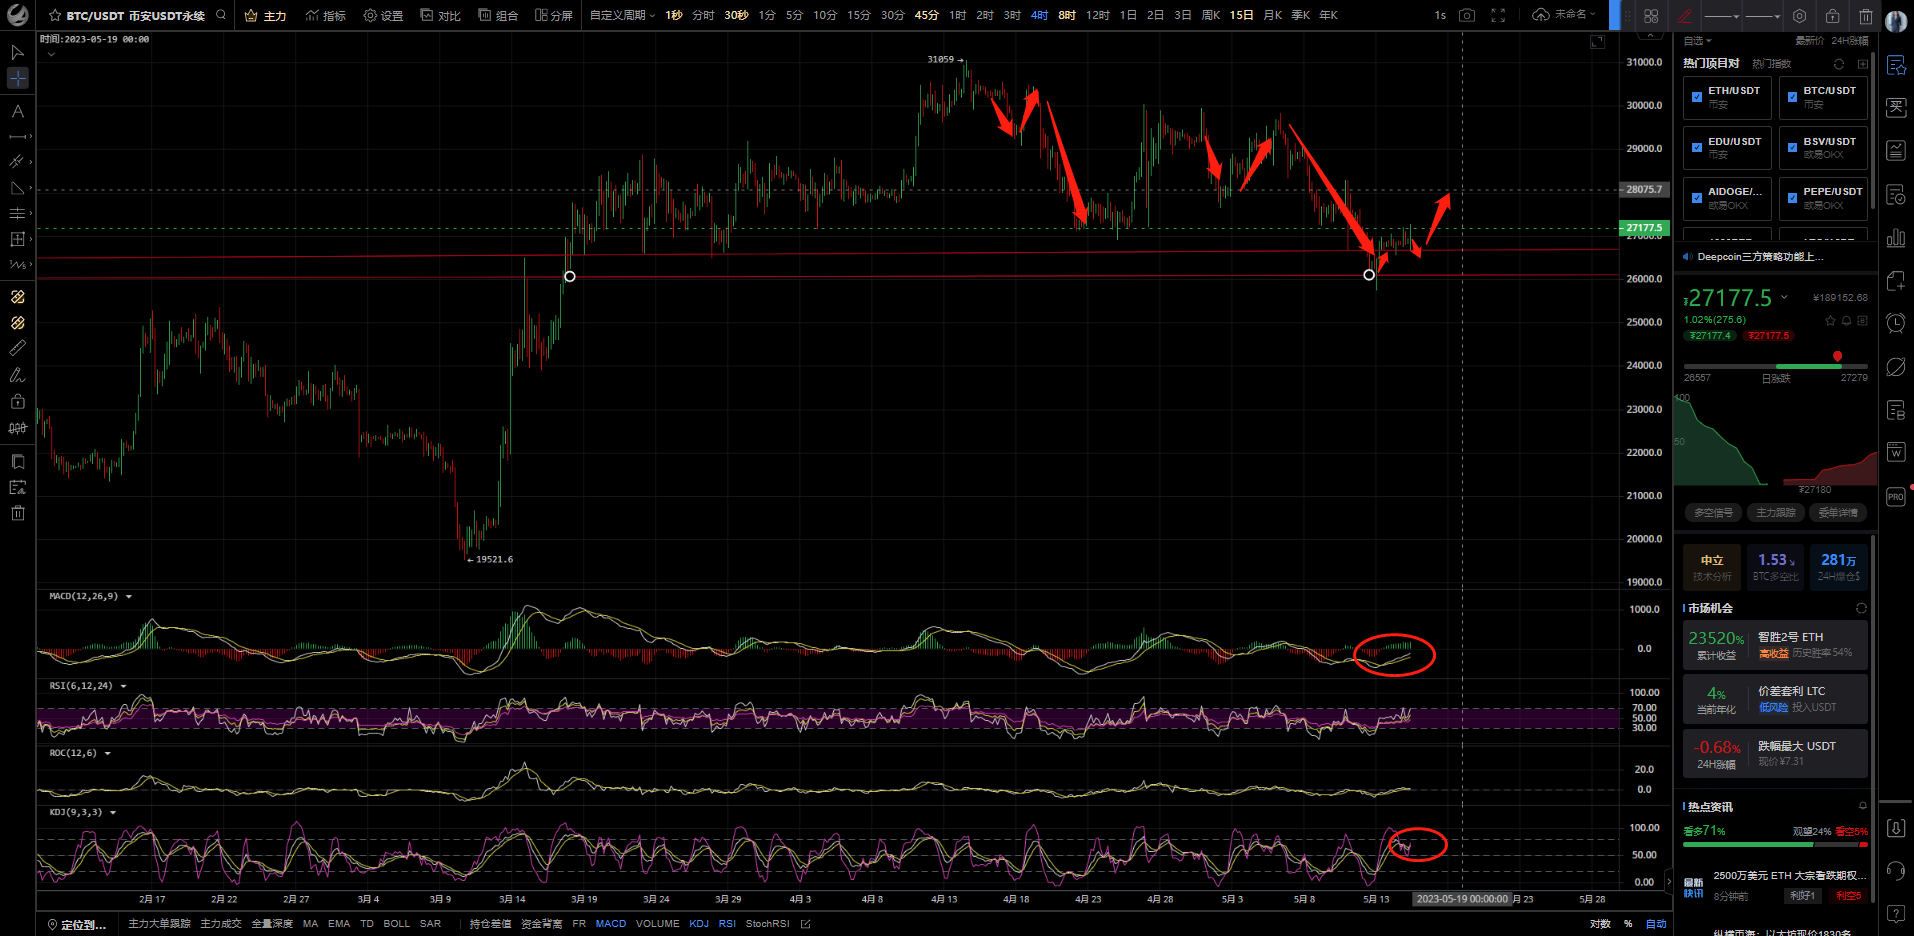Open the 未命名 cloud layout dropdown
This screenshot has height=936, width=1914.
[x=1564, y=15]
